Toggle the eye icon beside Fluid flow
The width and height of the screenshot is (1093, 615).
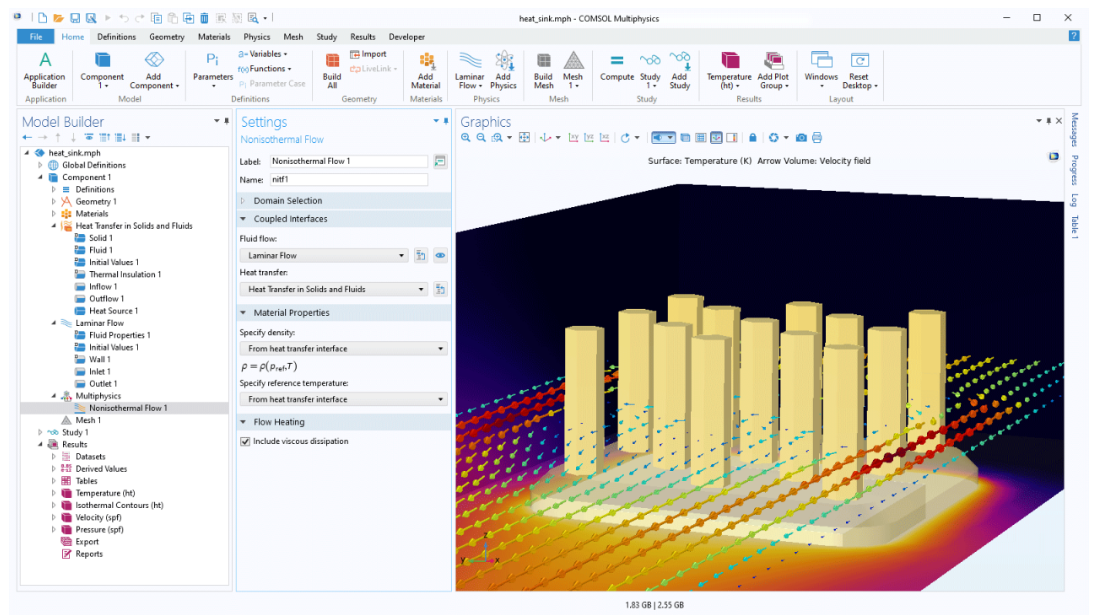coord(440,256)
